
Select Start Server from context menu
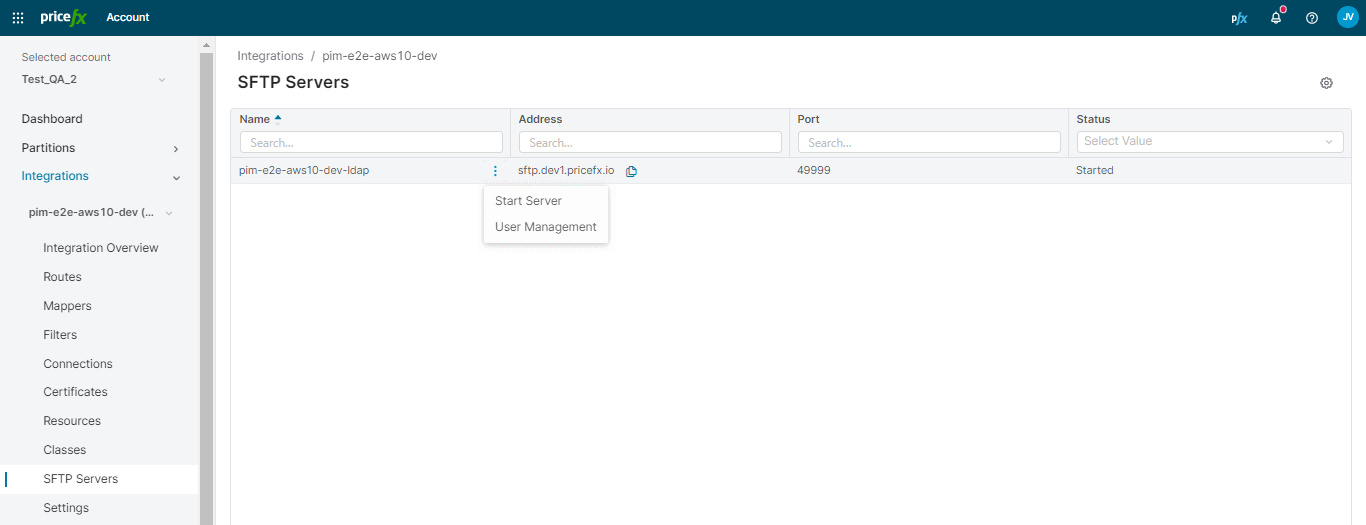coord(528,201)
